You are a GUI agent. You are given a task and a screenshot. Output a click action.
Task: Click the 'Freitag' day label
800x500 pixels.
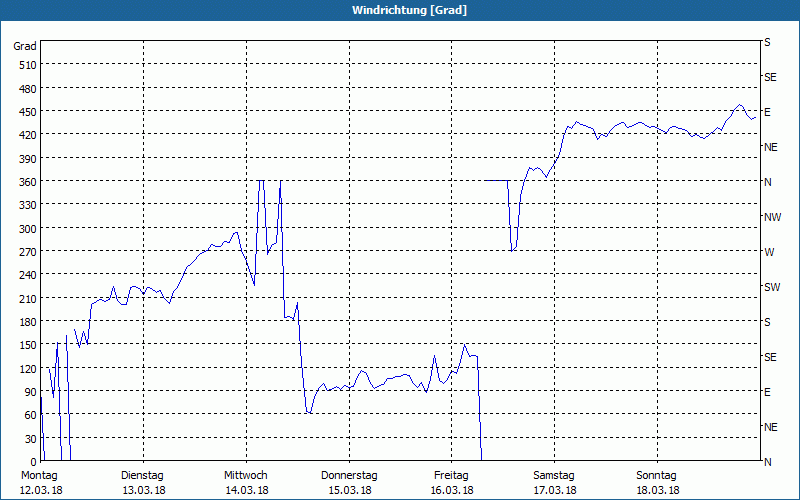pyautogui.click(x=452, y=476)
